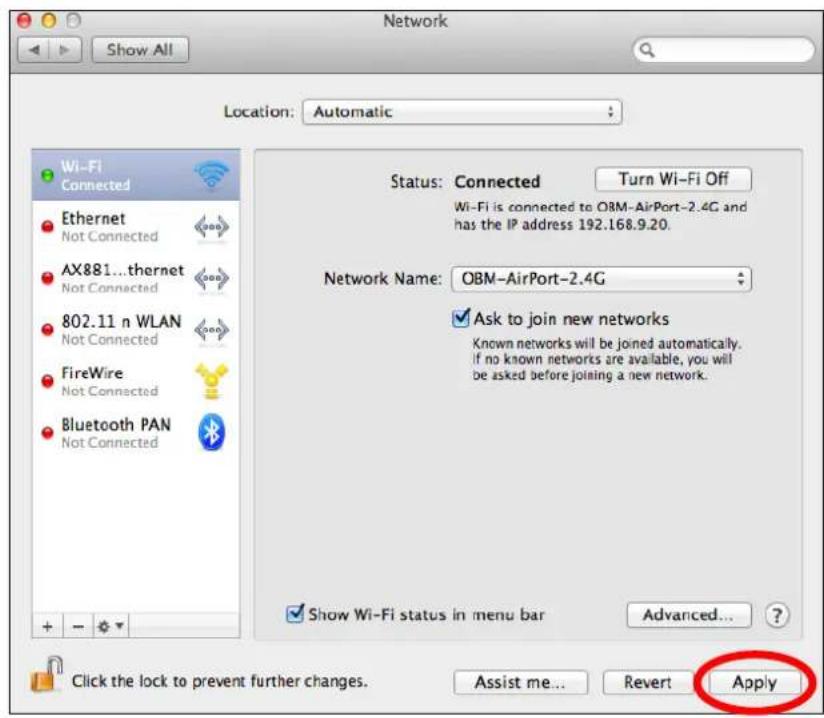Click the AX881...thernet arrows icon
Screen dimensions: 824x718
coord(211,278)
